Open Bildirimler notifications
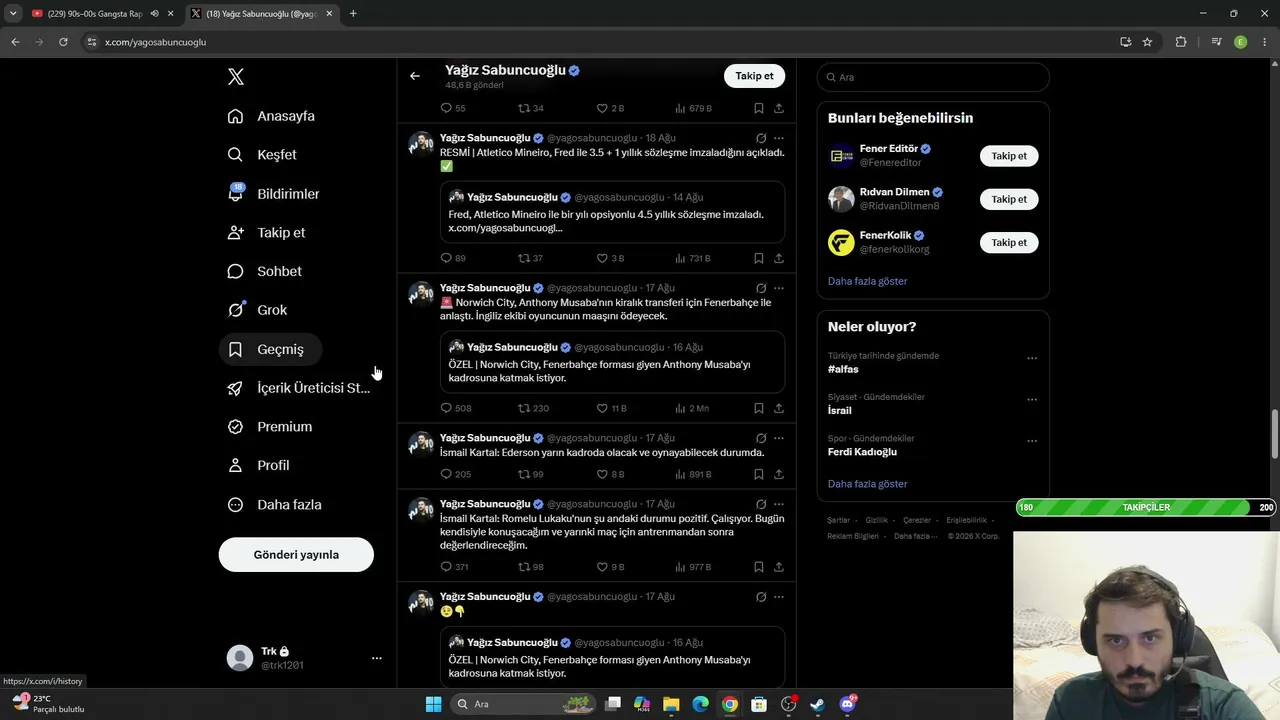Screen dimensions: 1280x720 [x=274, y=194]
